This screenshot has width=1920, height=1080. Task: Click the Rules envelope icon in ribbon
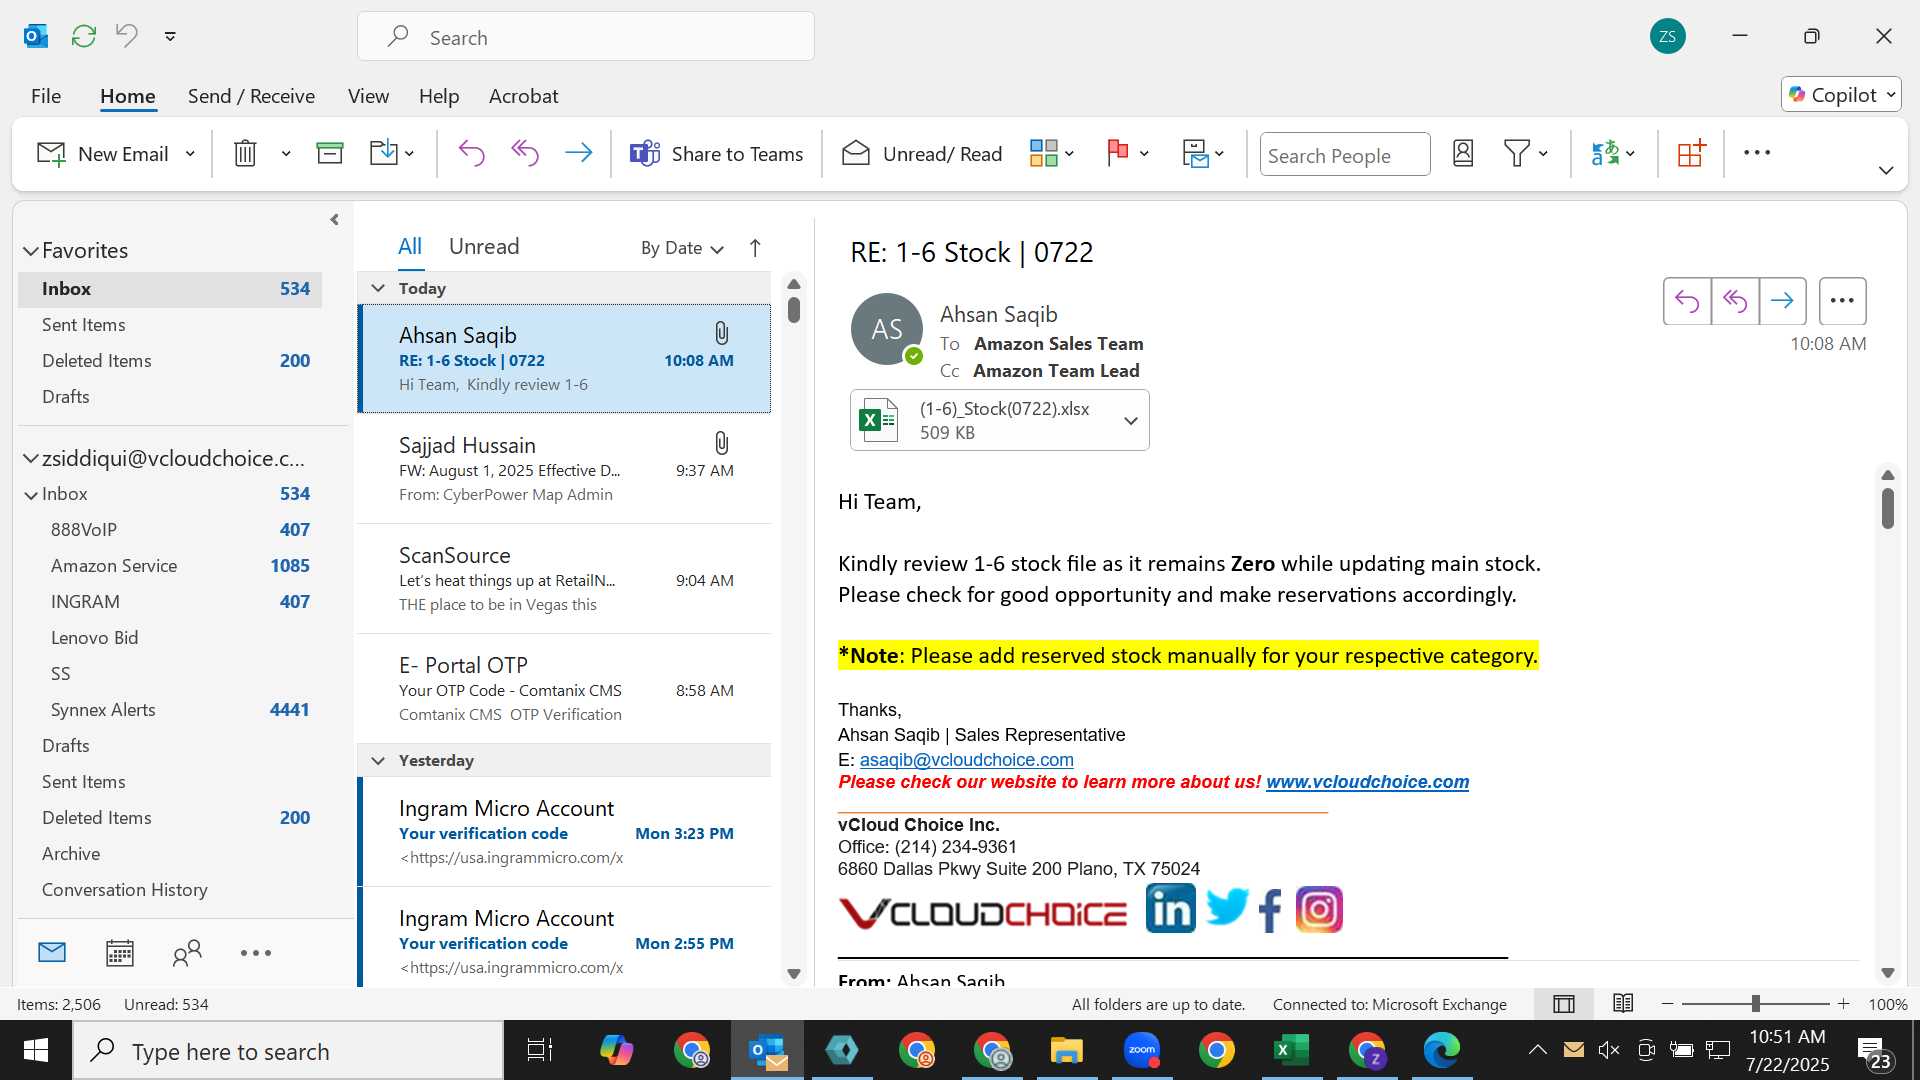(x=1195, y=153)
